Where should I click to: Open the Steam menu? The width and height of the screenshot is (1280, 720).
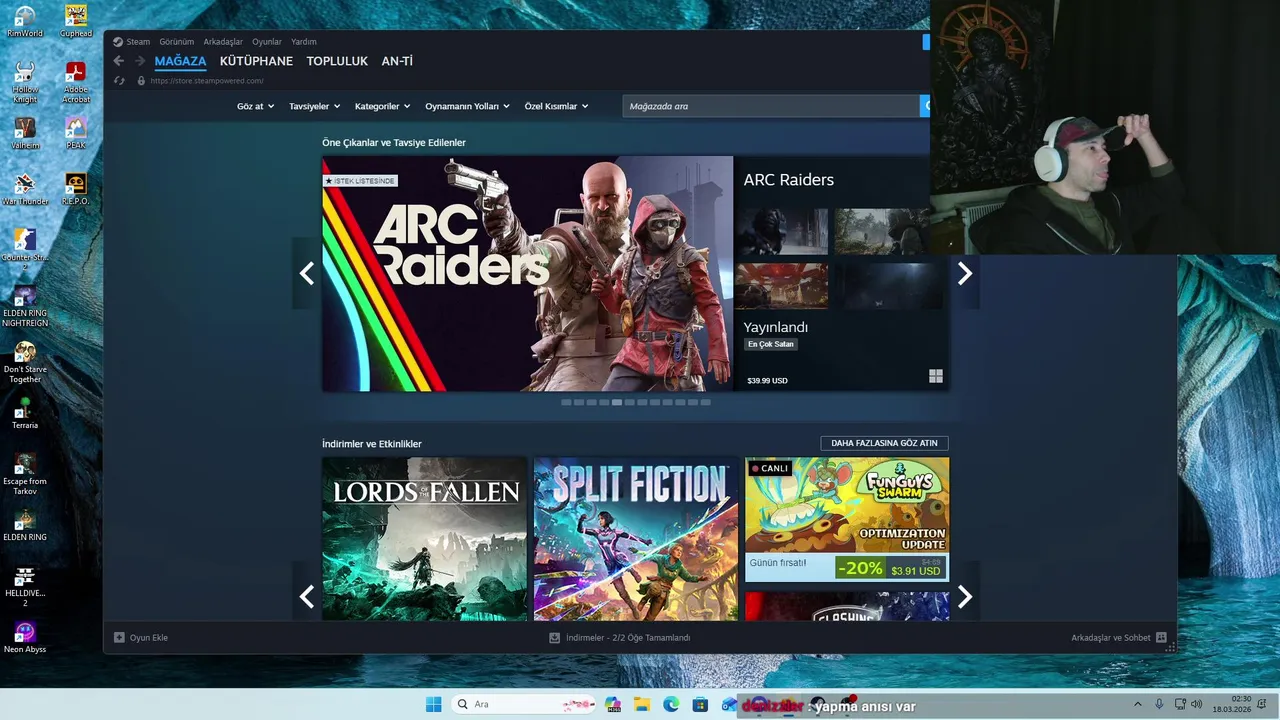click(x=131, y=42)
